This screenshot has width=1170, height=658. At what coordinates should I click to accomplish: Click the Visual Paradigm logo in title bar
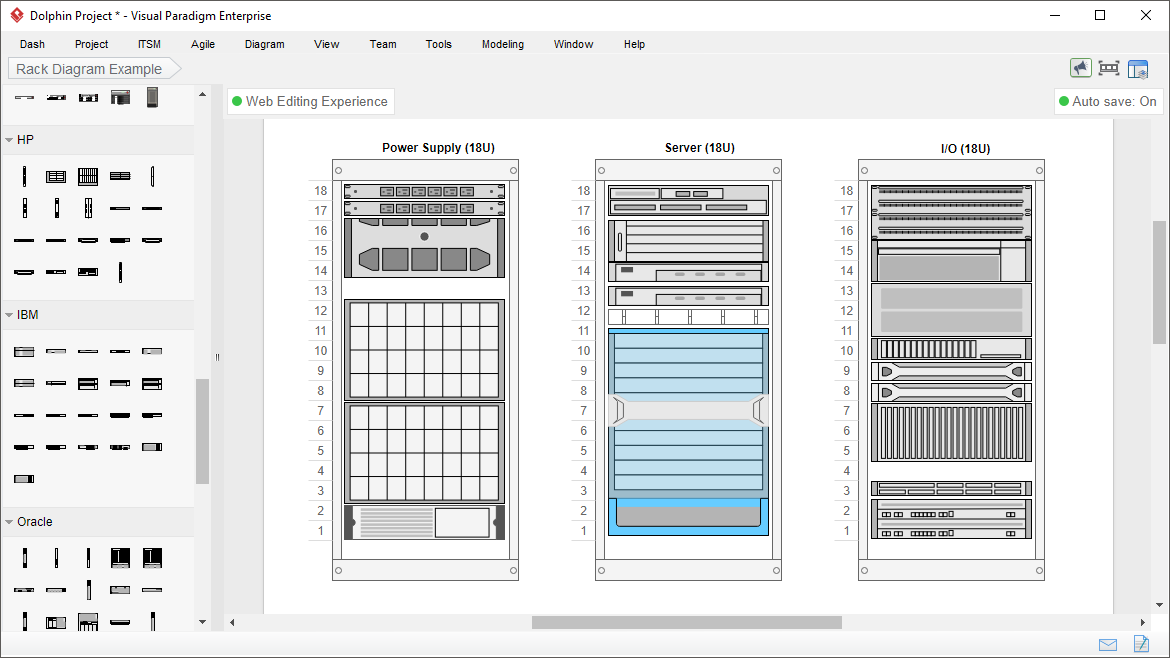16,15
